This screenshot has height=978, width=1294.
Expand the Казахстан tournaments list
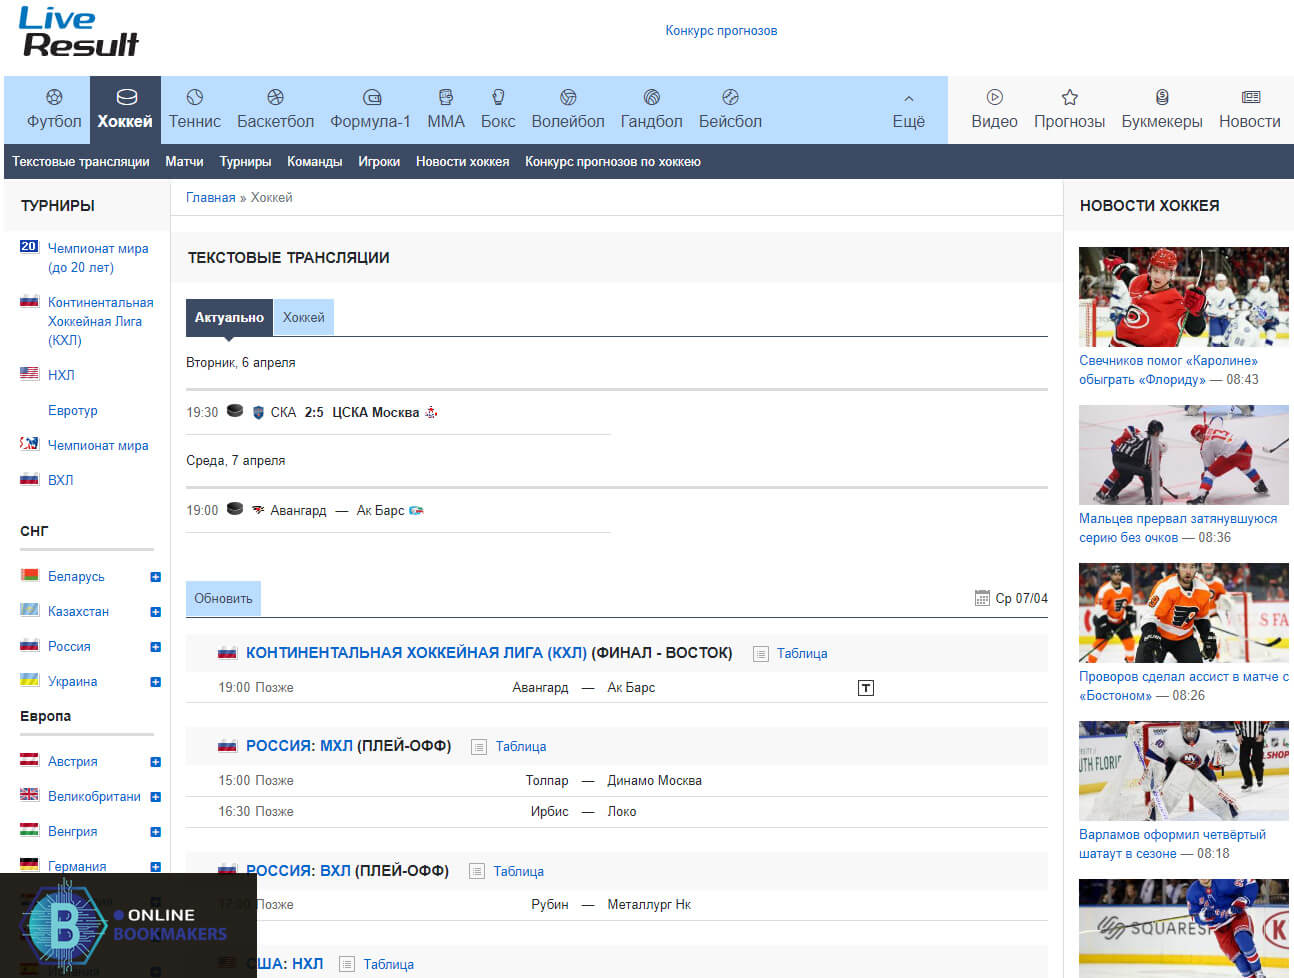click(x=155, y=612)
